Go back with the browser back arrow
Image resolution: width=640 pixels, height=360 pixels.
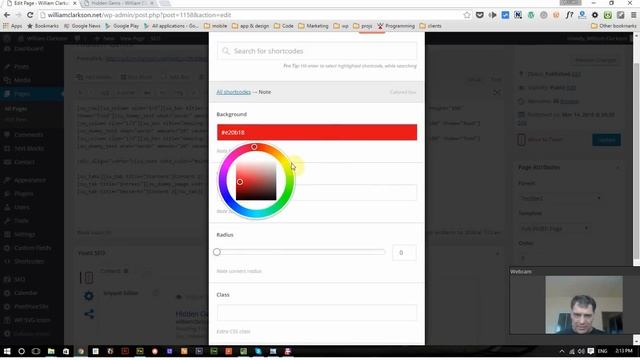[7, 15]
